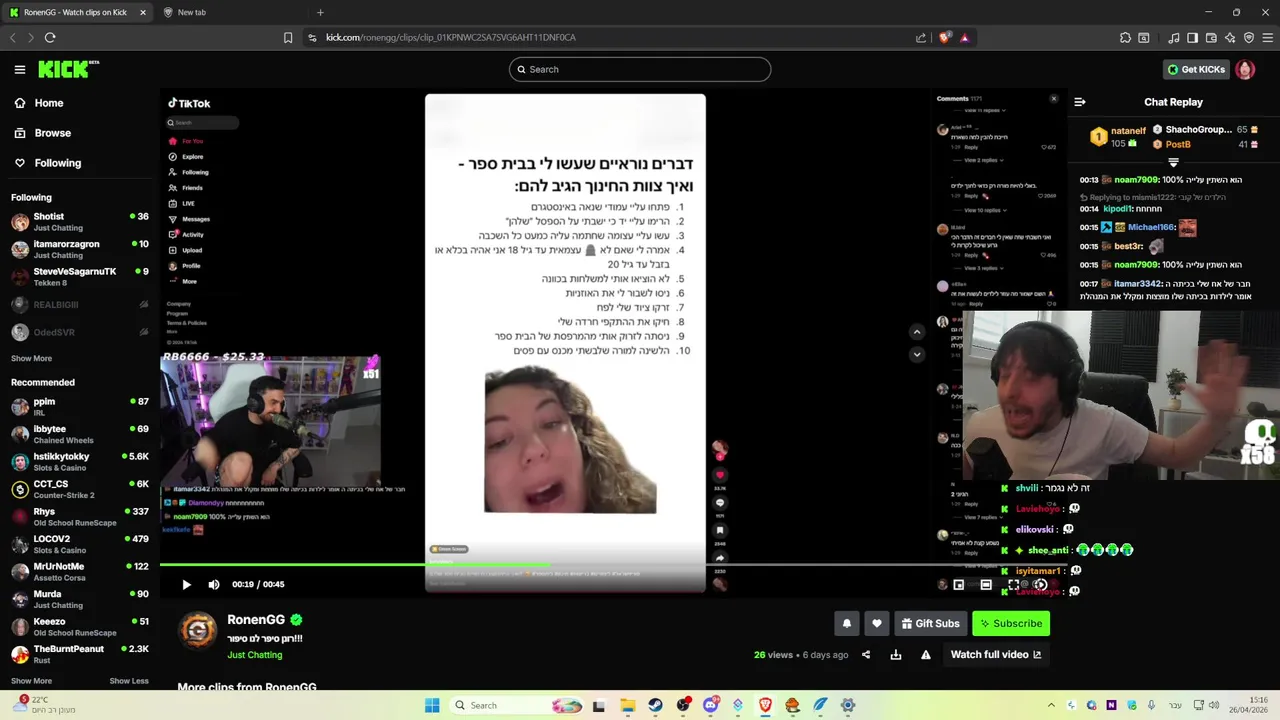Screen dimensions: 1280x720
Task: Follow RonenGG with the heart button
Action: (877, 623)
